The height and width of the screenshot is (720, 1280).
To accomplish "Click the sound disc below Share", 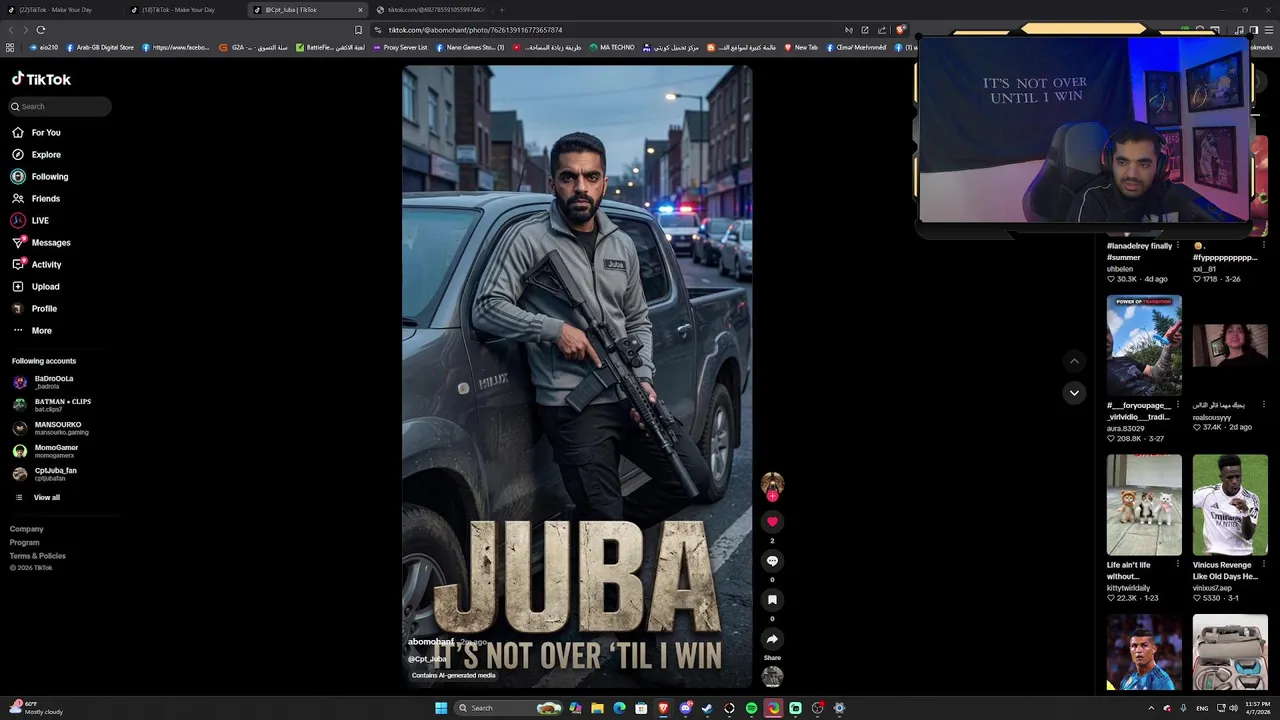I will [x=772, y=677].
